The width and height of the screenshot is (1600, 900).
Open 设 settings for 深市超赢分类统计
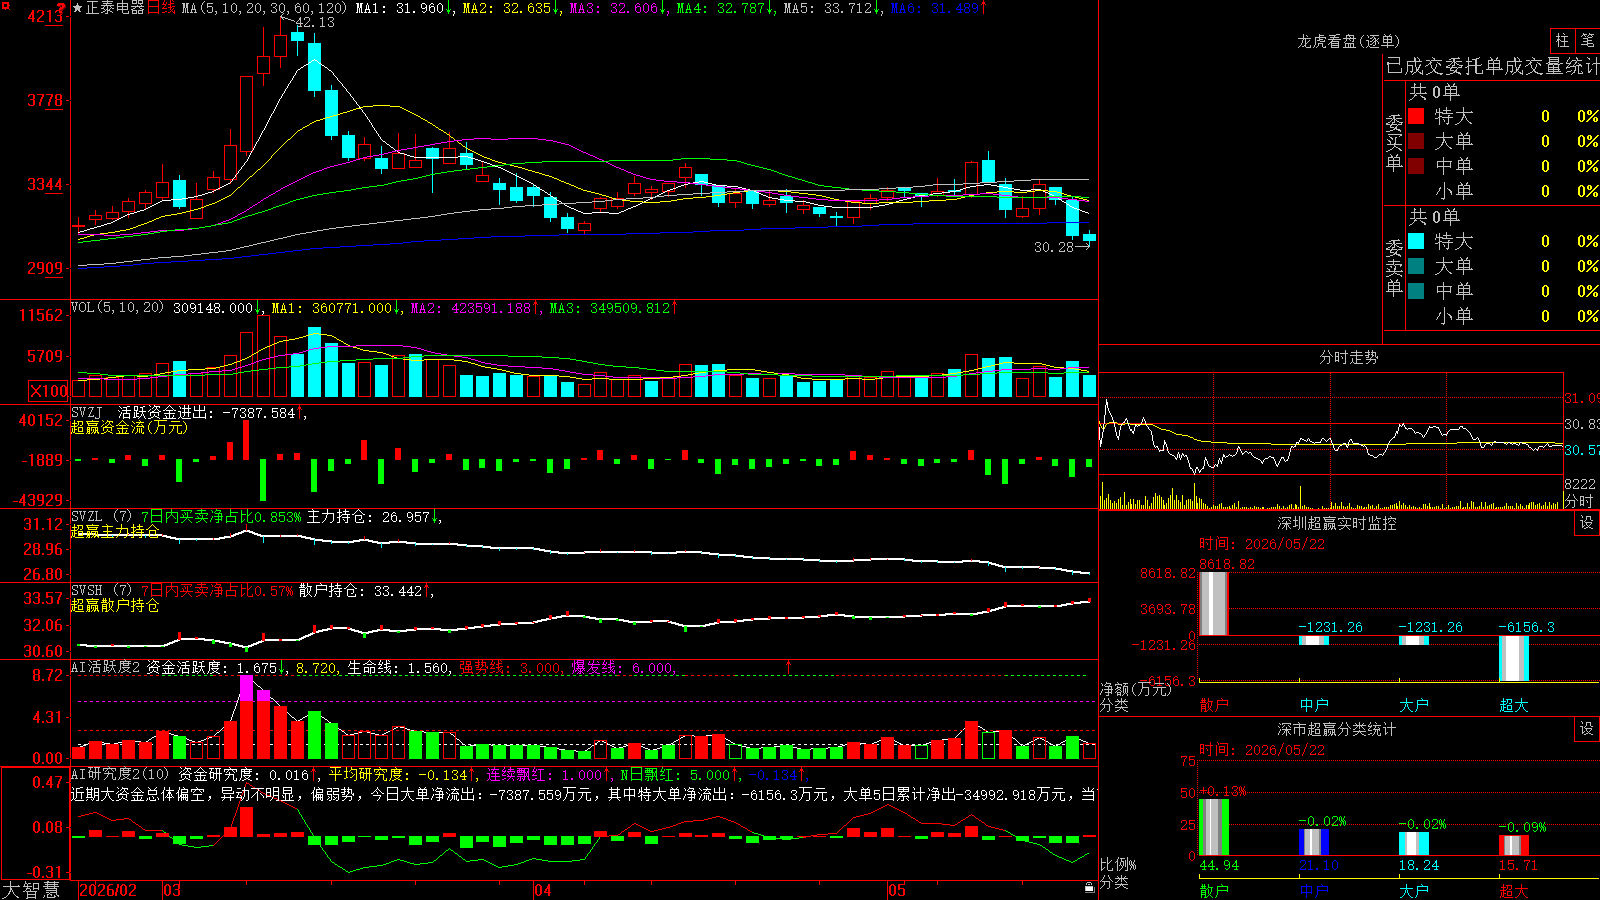pyautogui.click(x=1587, y=729)
